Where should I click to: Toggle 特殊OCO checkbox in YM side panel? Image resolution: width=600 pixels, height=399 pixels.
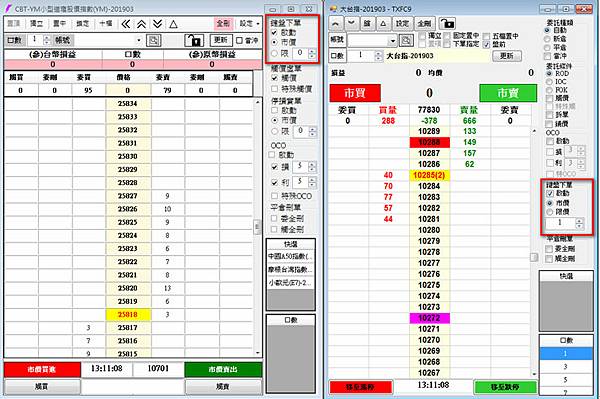tap(274, 196)
